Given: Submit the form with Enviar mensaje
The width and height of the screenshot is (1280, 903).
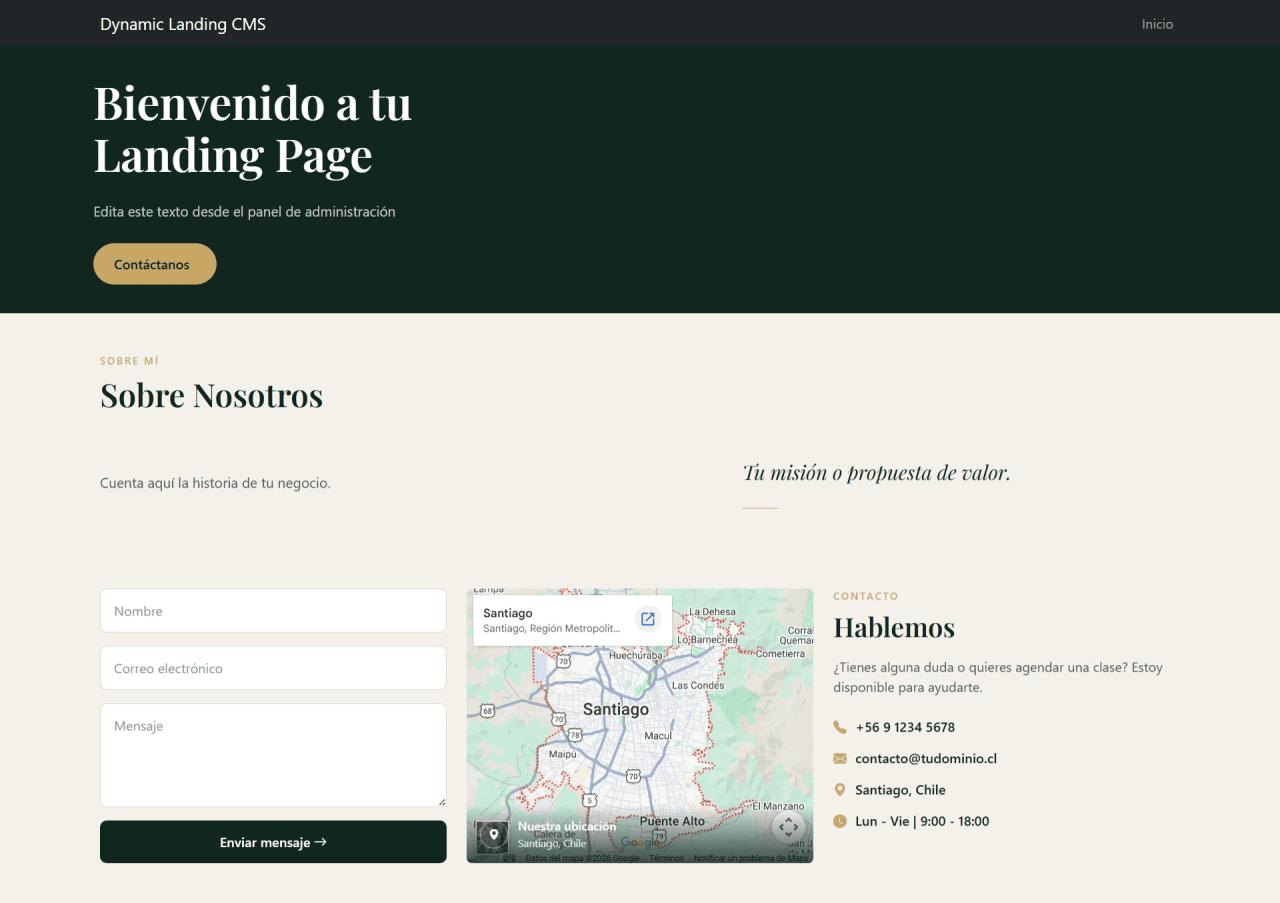Looking at the screenshot, I should point(273,842).
